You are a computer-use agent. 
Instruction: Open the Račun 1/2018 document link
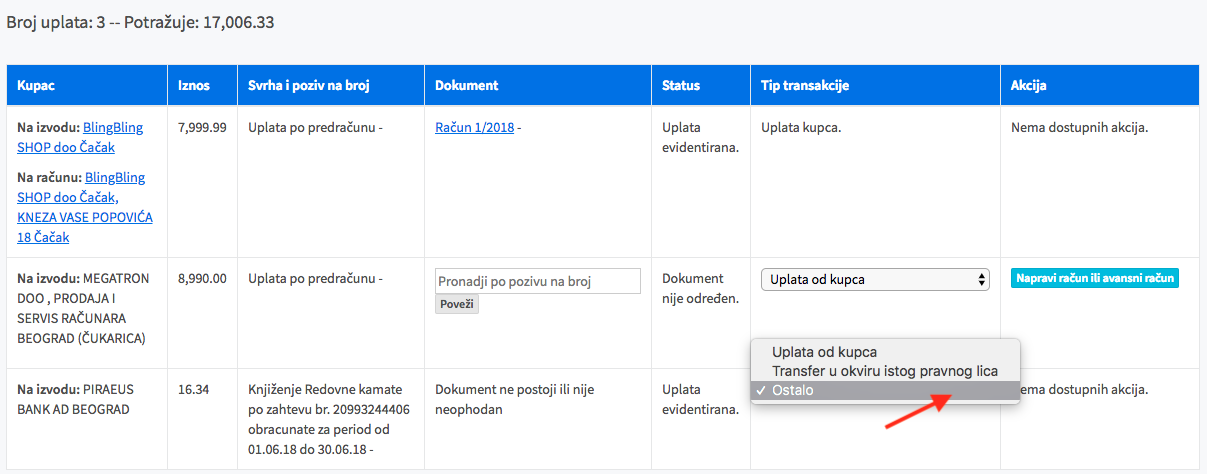tap(474, 128)
